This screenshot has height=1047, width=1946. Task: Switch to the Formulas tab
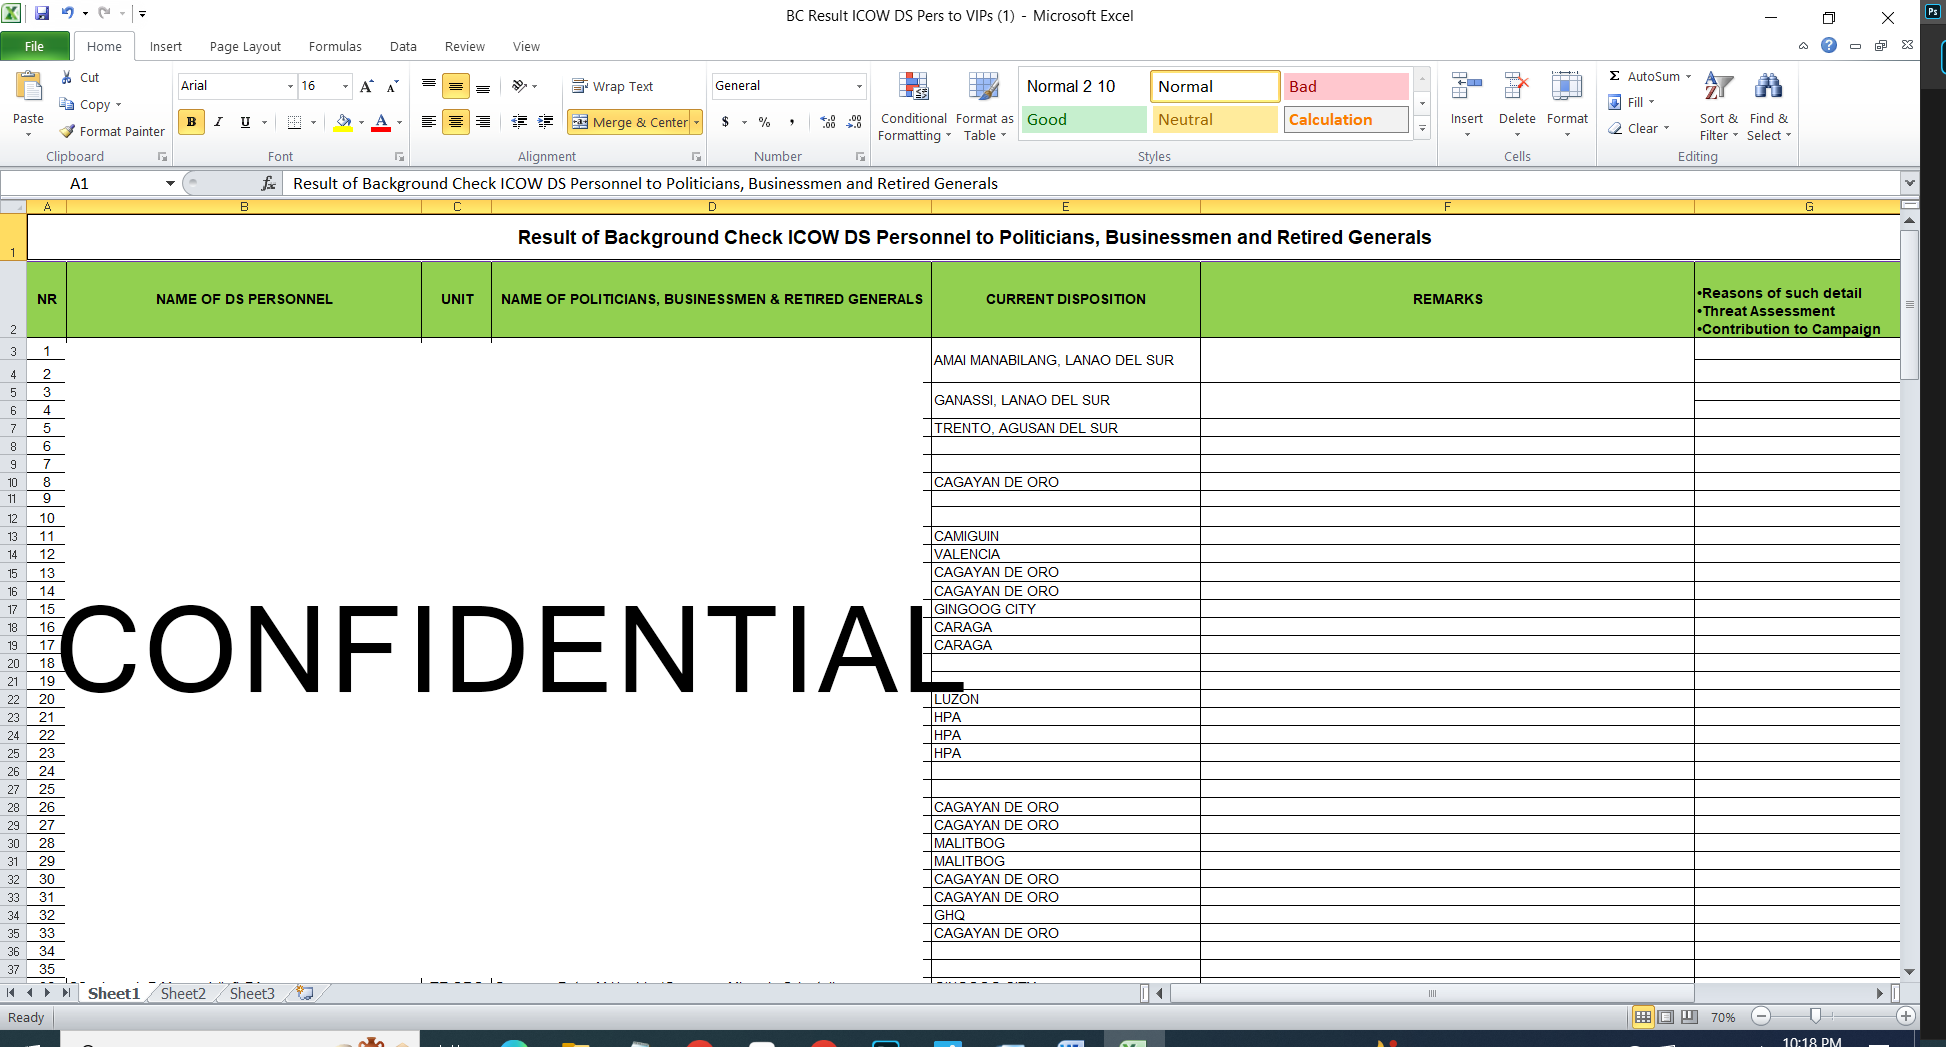(x=335, y=46)
